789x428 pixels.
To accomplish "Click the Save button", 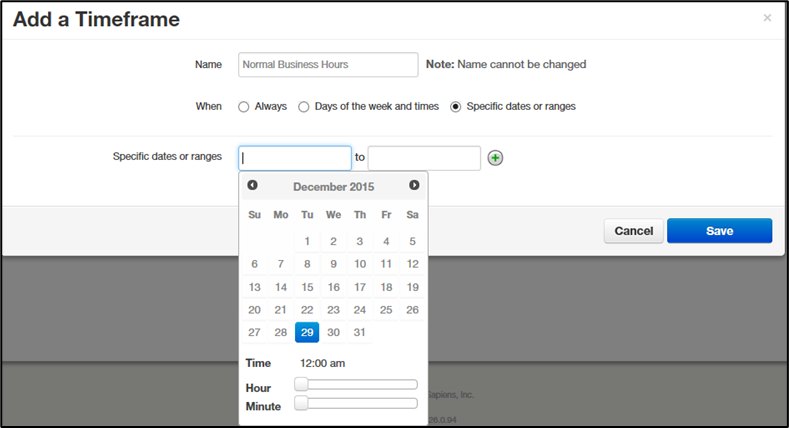I will (x=719, y=231).
